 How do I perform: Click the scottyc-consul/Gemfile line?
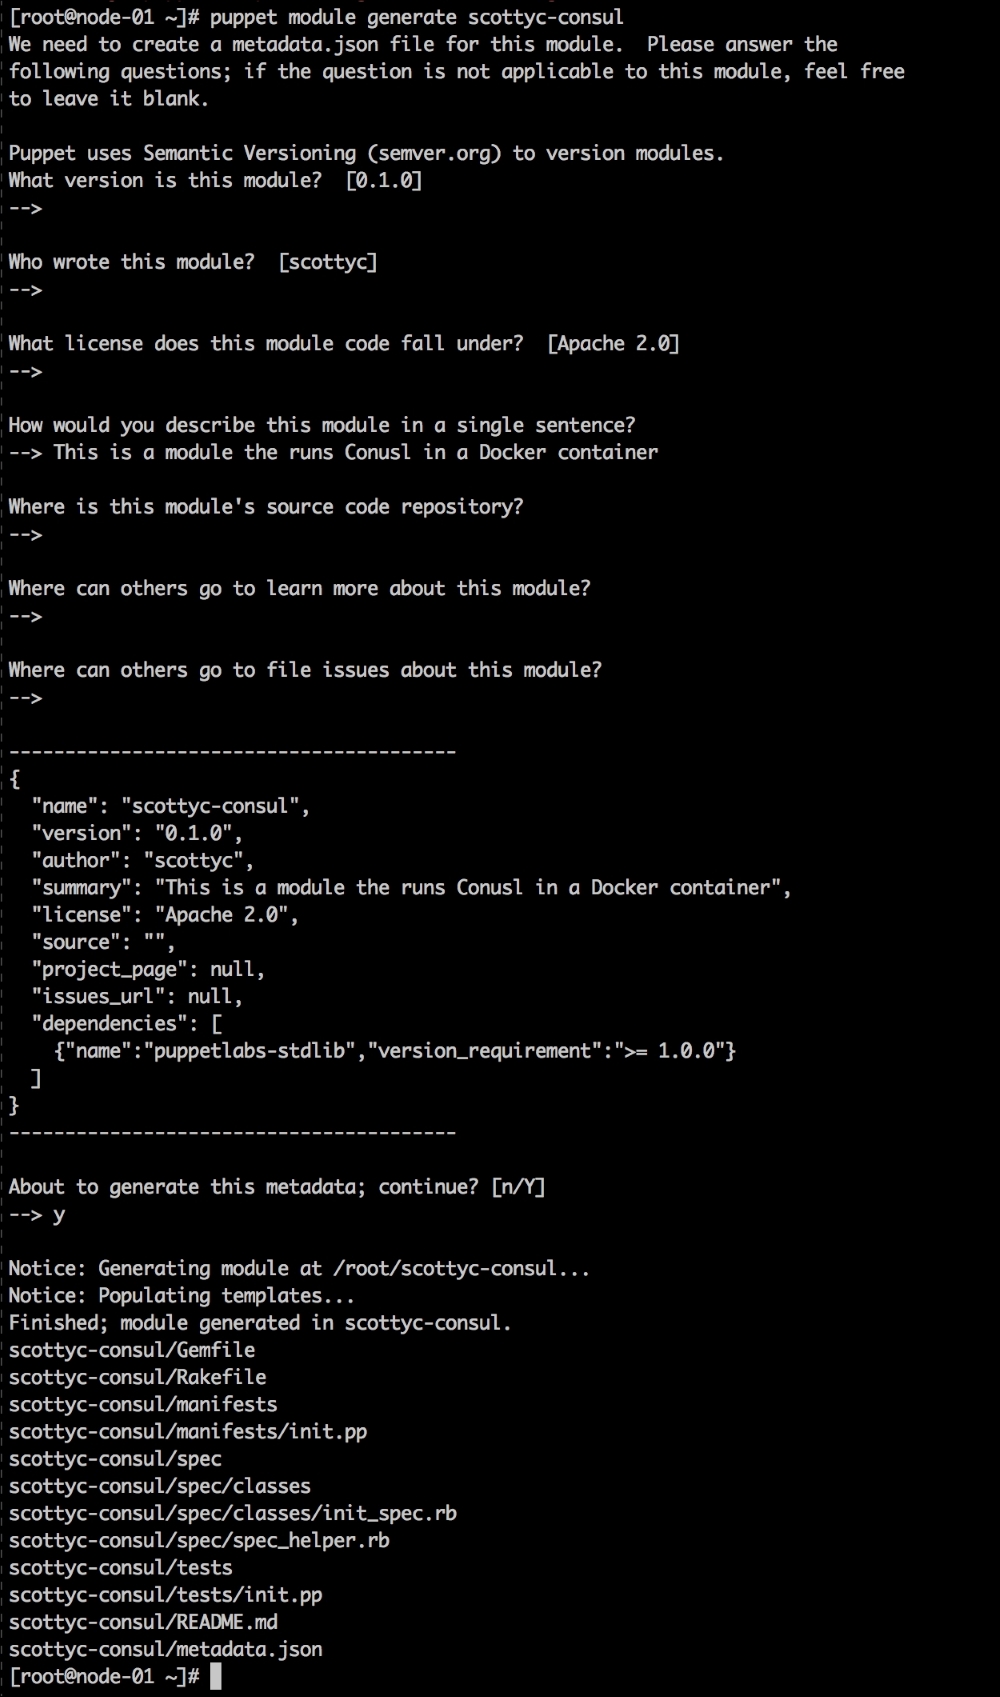point(132,1350)
